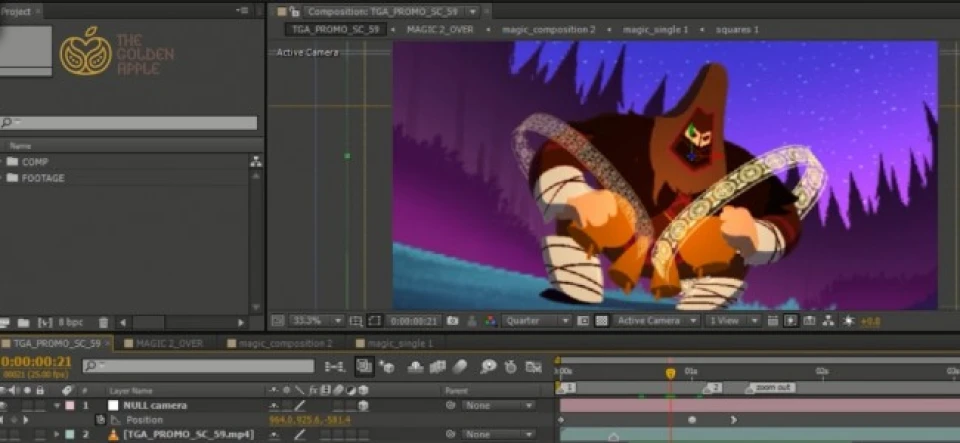Image resolution: width=960 pixels, height=443 pixels.
Task: Create new composition icon in Project panel
Action: click(45, 322)
